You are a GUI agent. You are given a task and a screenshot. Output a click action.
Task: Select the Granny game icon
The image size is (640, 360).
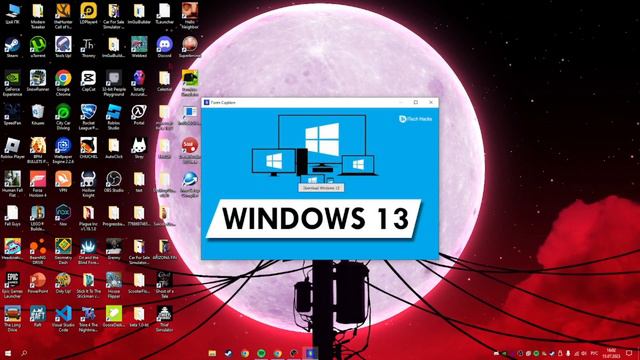pyautogui.click(x=113, y=249)
